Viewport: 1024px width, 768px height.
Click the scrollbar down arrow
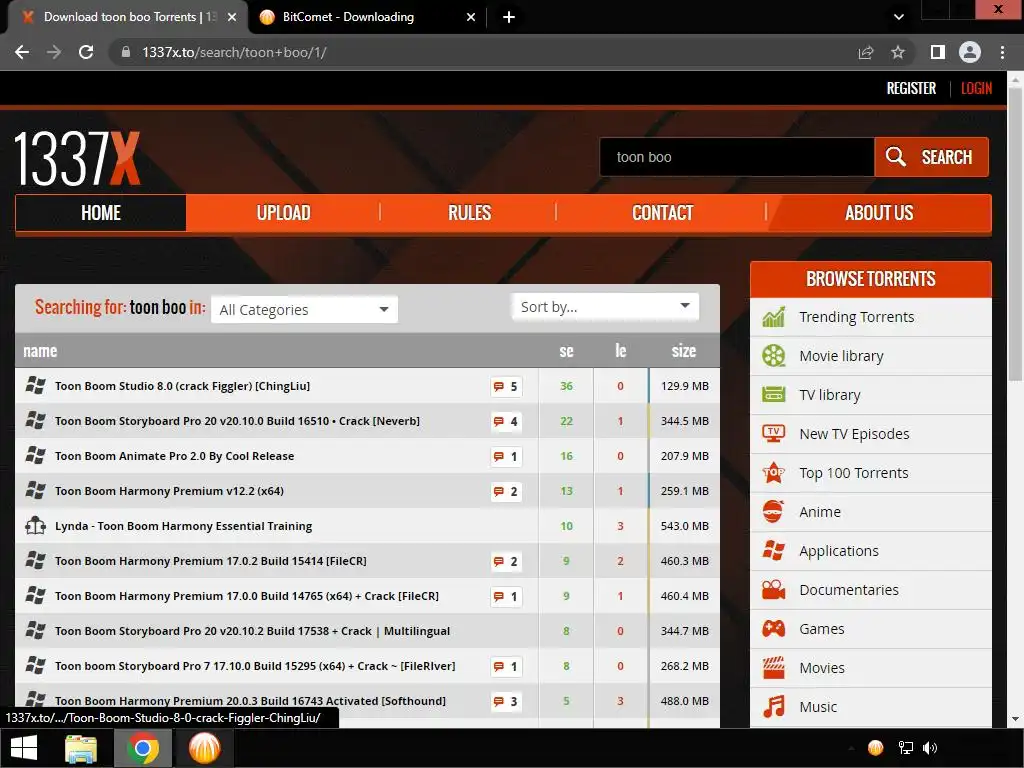(1015, 719)
